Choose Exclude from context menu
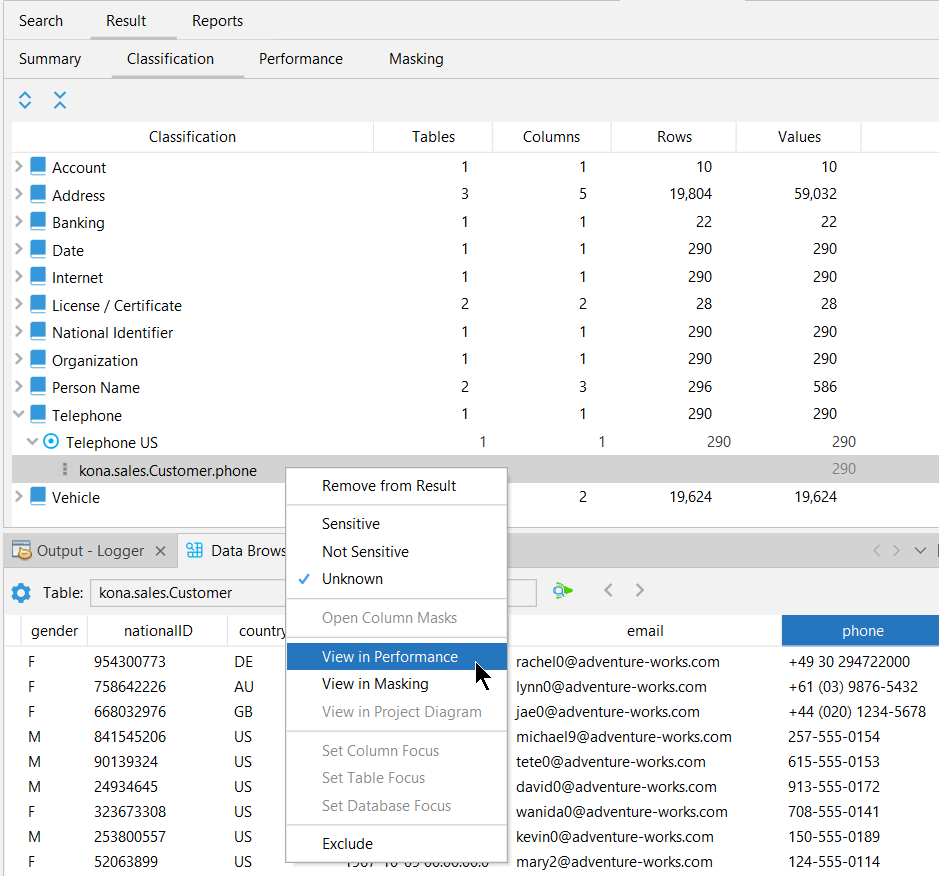 (x=396, y=844)
